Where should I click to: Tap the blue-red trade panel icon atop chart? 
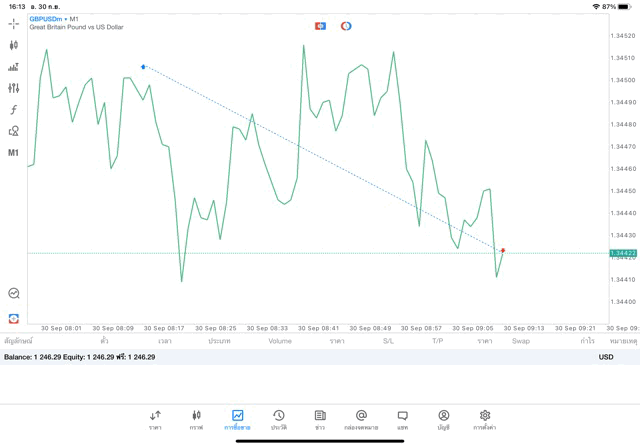[x=320, y=26]
